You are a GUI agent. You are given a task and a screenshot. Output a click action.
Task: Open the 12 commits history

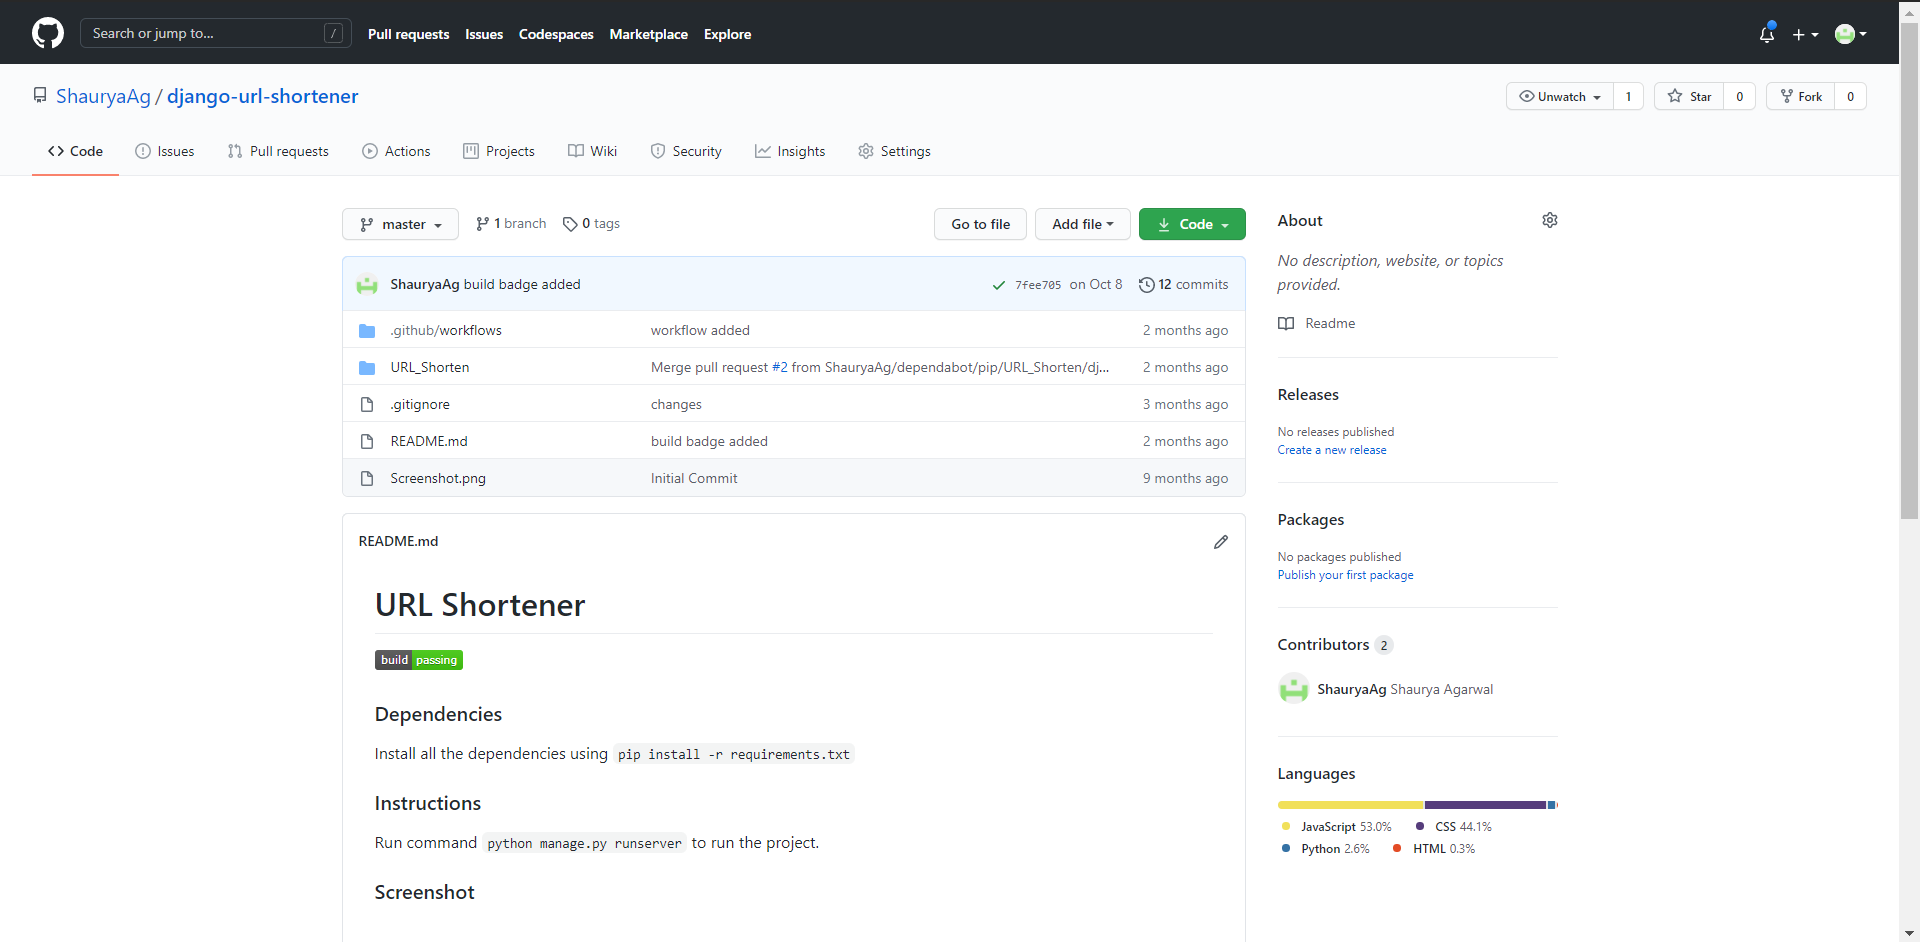1183,285
